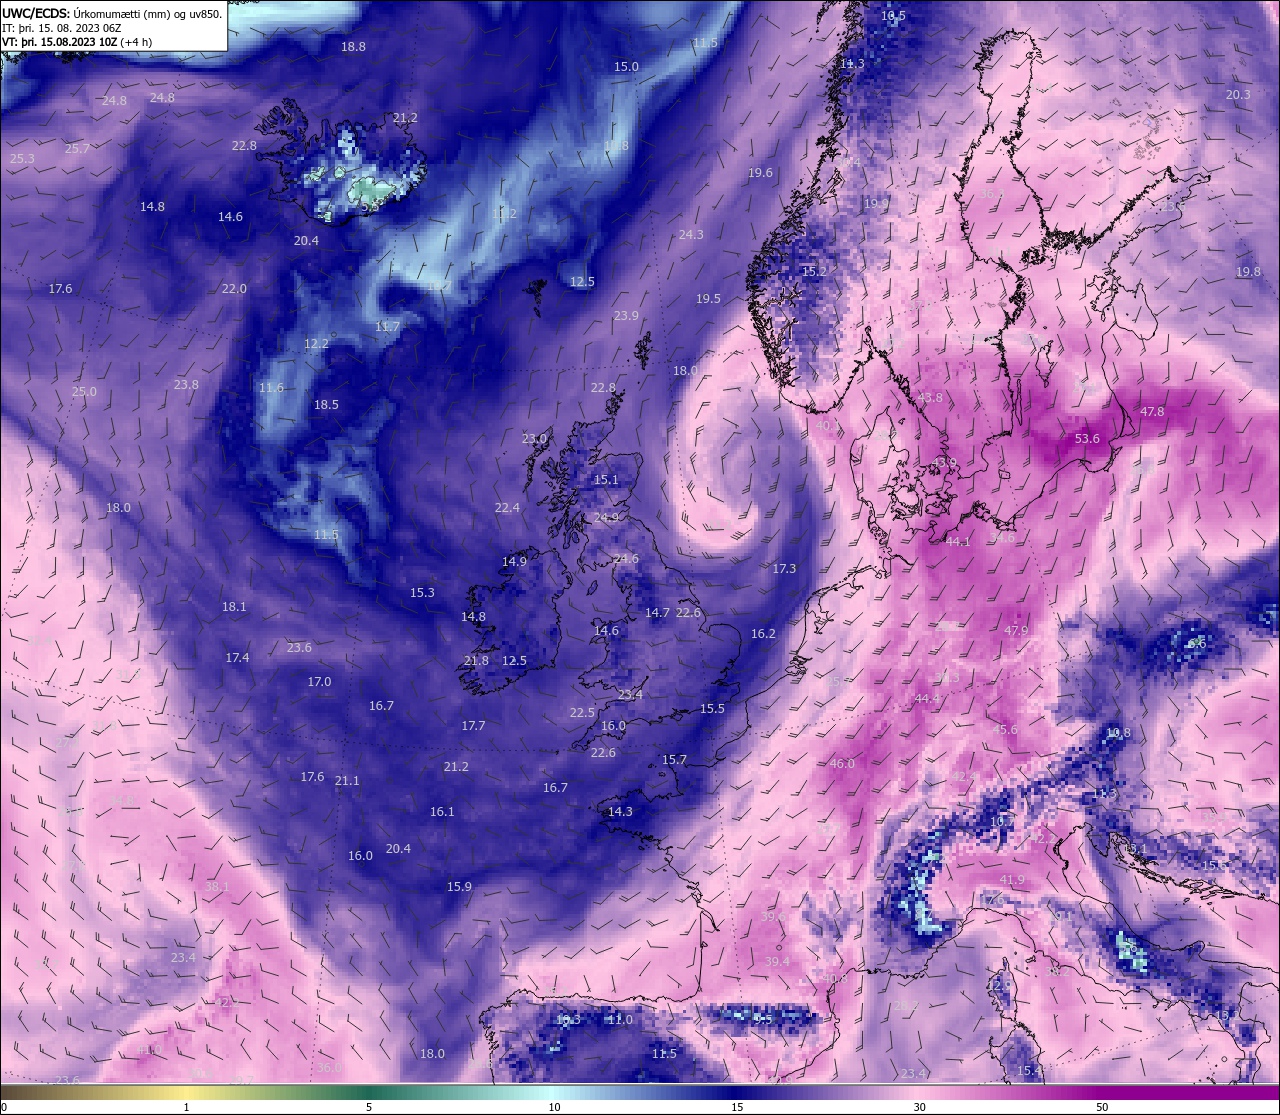Click the 15.9 value label
This screenshot has height=1115, width=1280.
pyautogui.click(x=459, y=887)
